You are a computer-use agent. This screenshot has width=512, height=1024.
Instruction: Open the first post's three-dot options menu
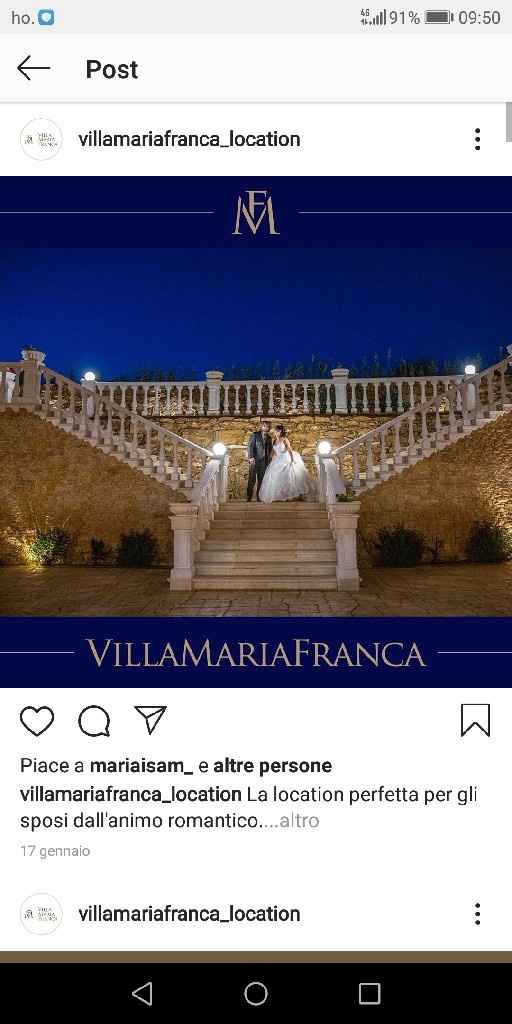477,139
